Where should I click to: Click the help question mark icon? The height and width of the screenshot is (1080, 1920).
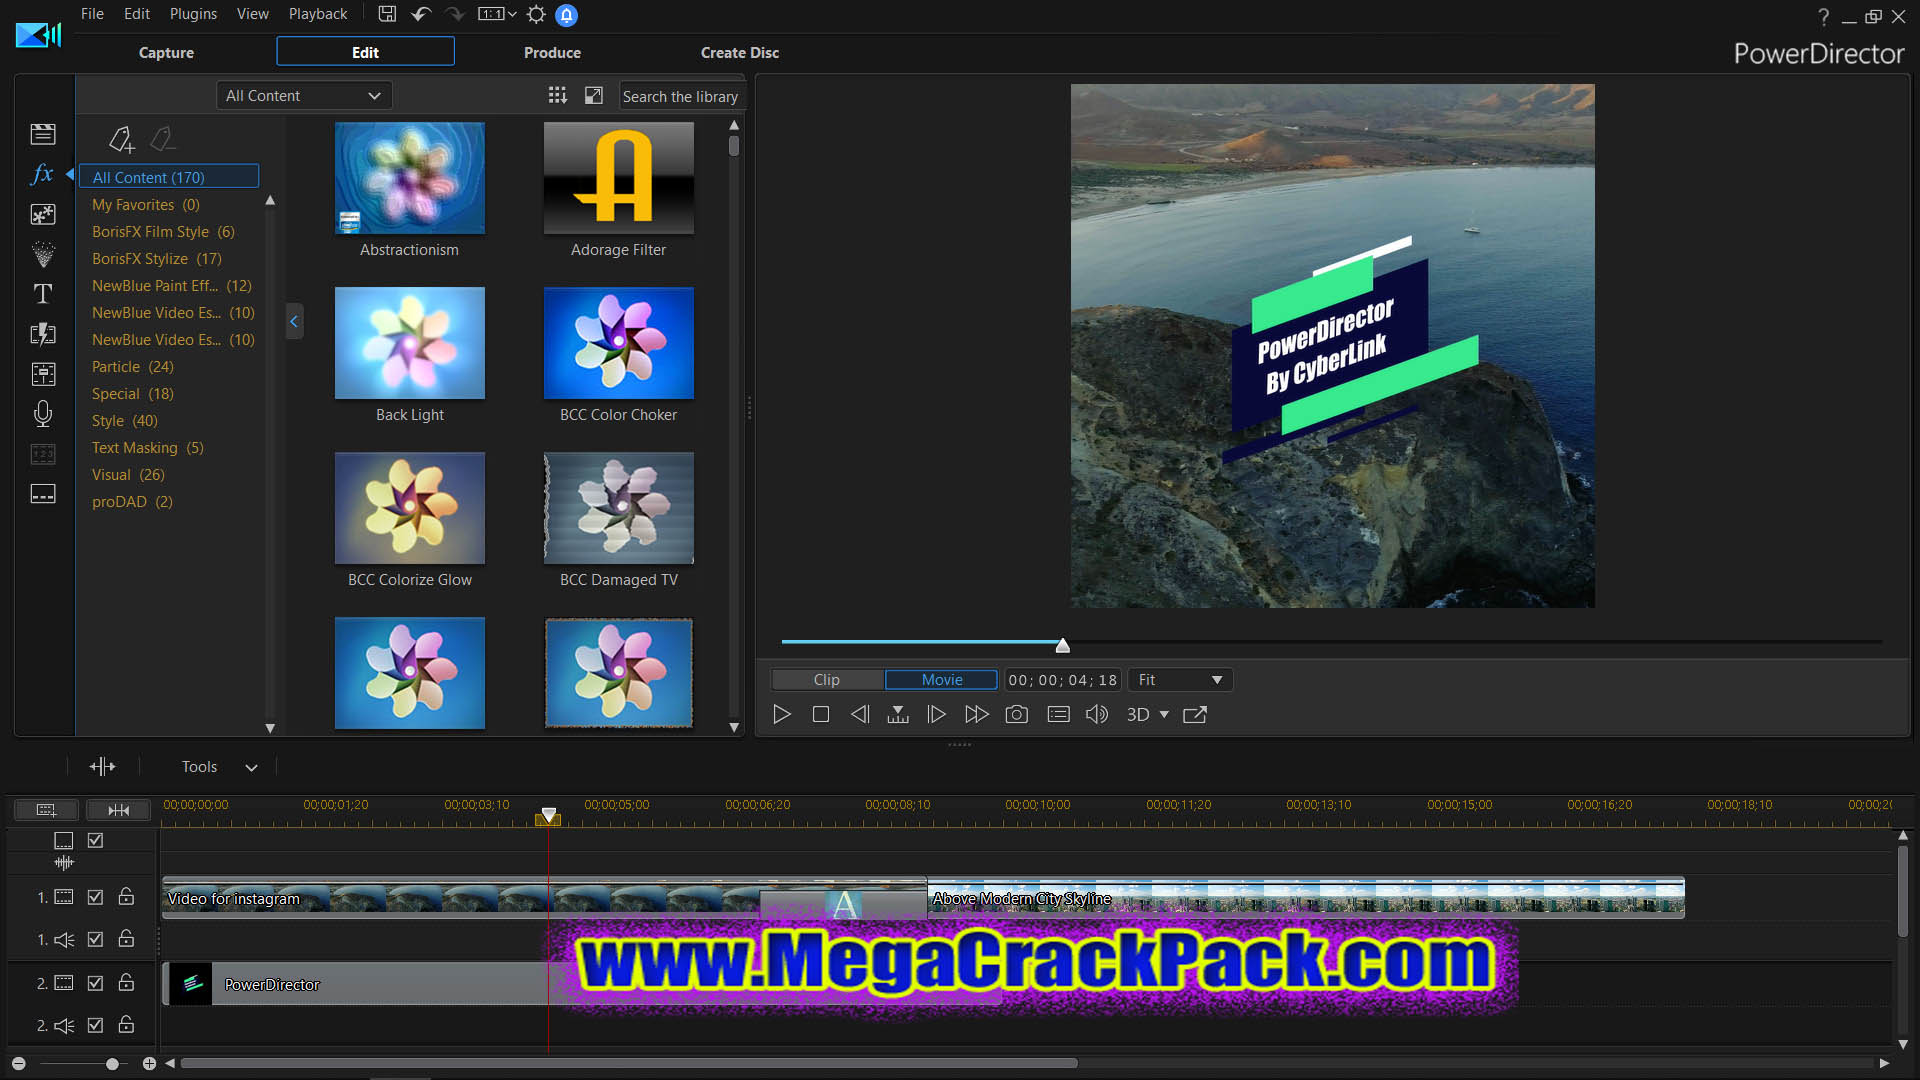click(x=1823, y=16)
